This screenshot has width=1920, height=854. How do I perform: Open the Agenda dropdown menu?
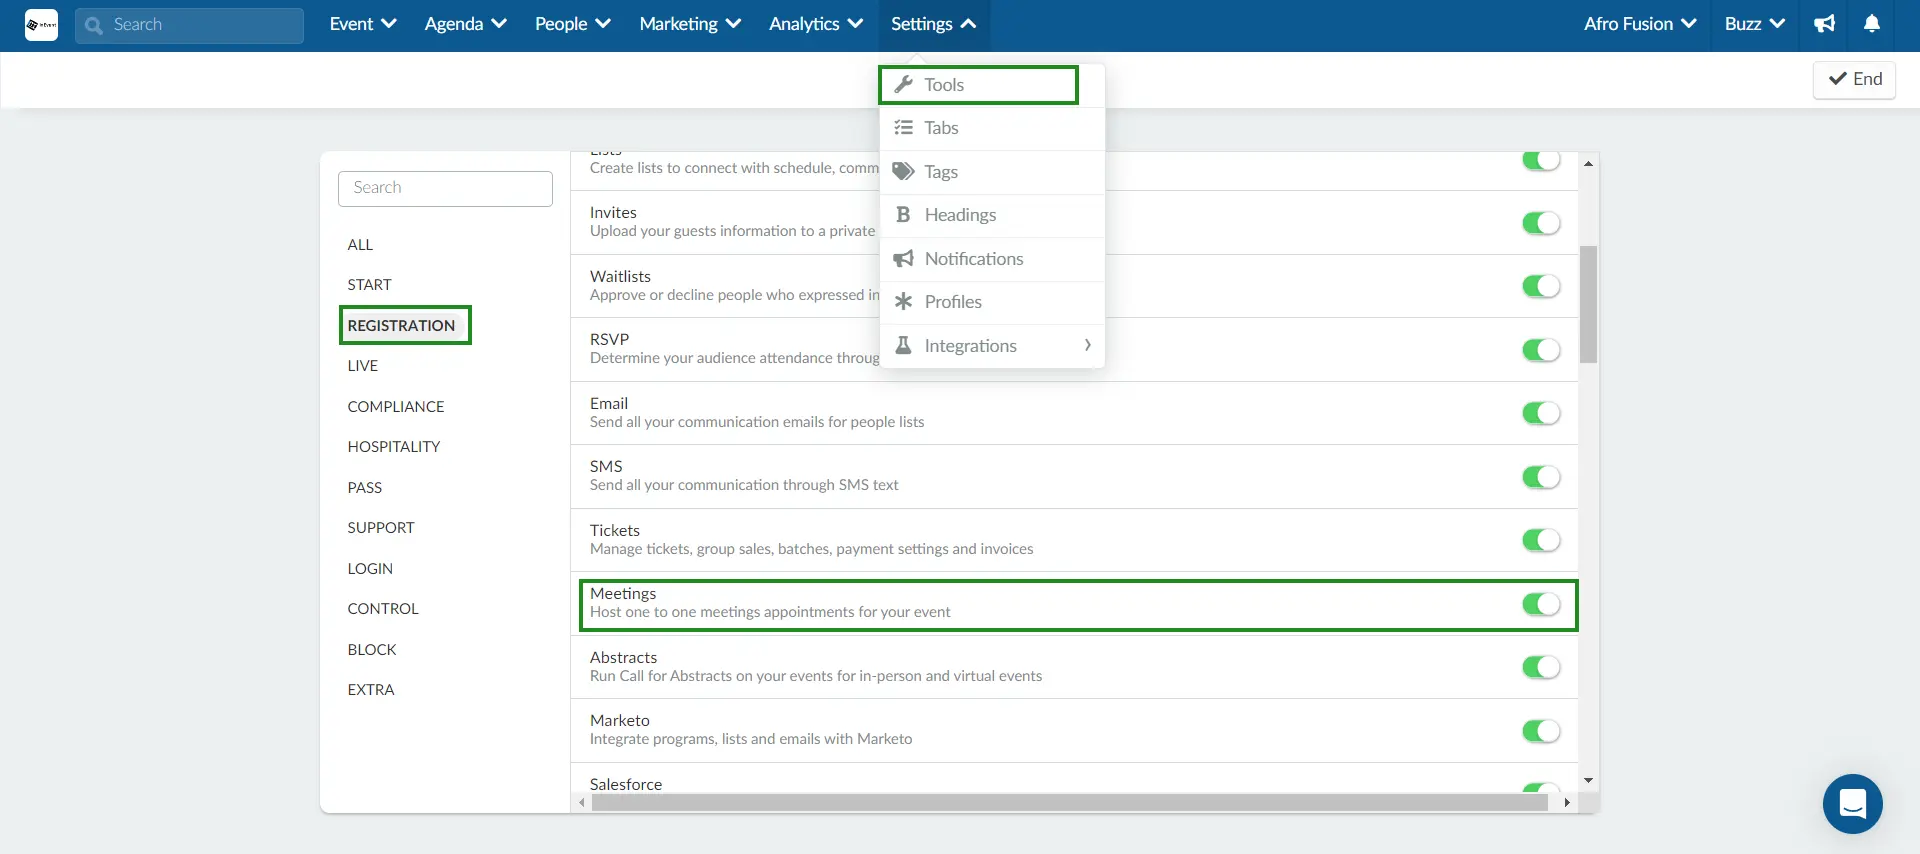click(465, 24)
